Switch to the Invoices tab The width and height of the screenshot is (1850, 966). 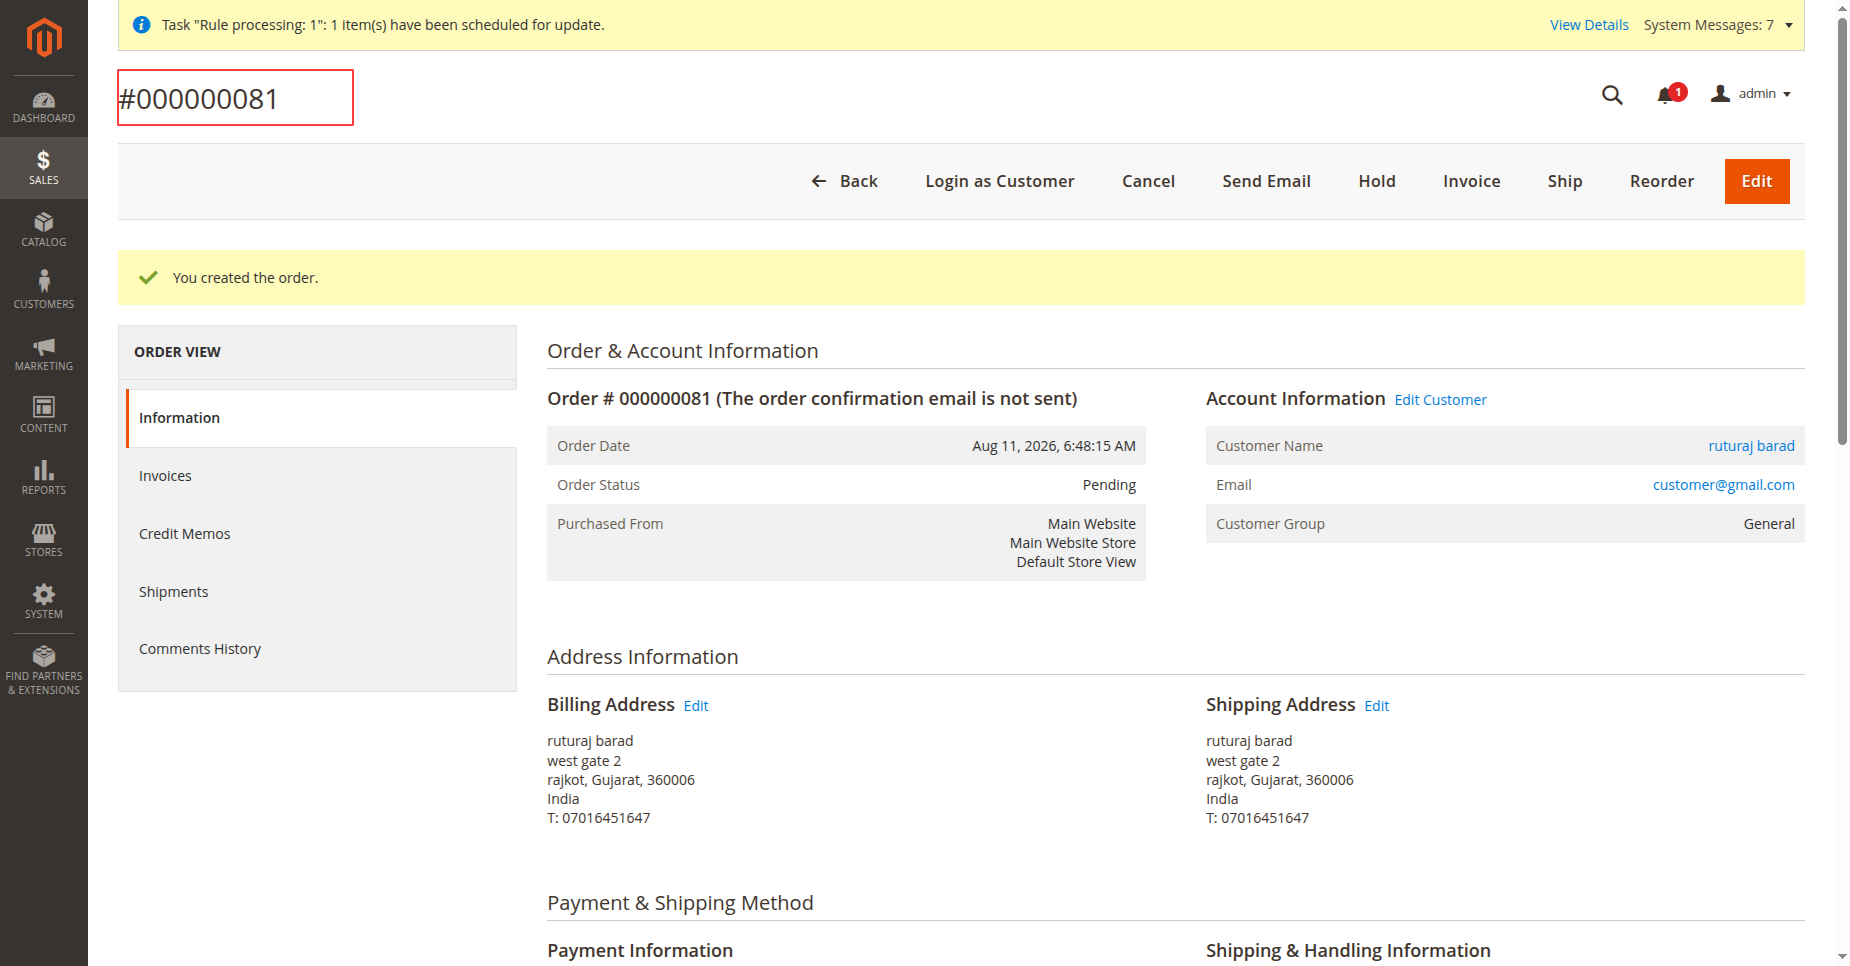[321, 476]
